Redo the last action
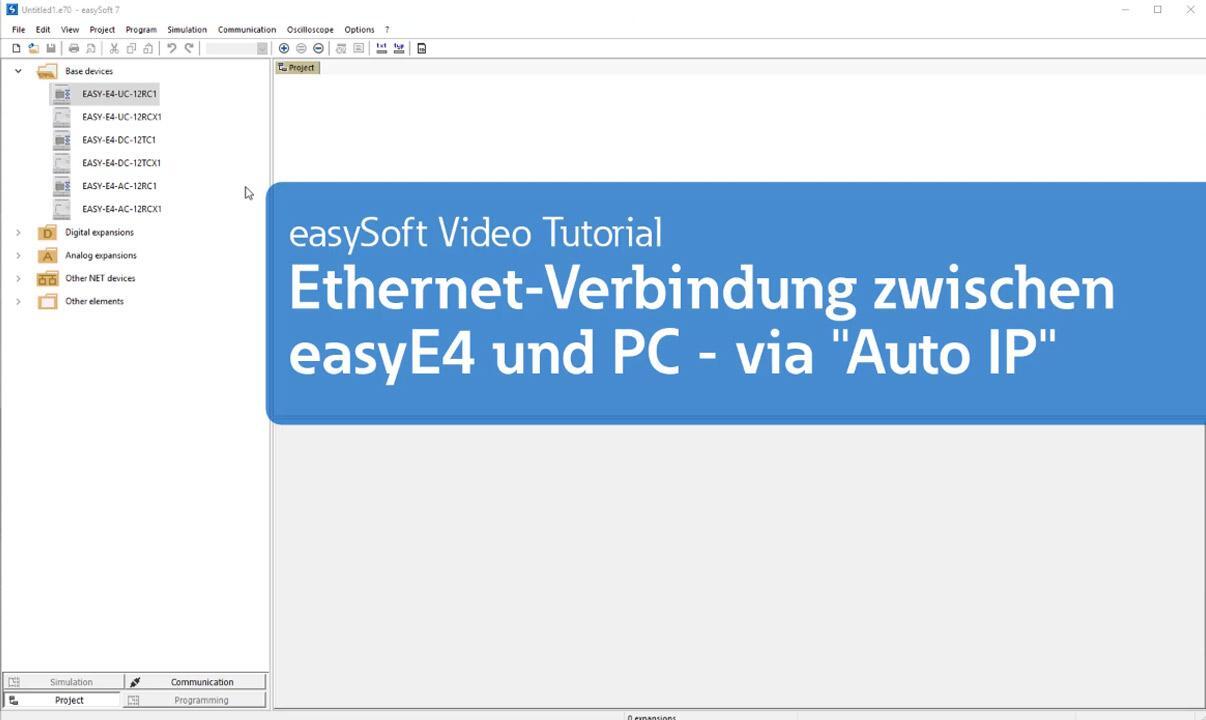Screen dimensions: 1206x720 coord(189,48)
